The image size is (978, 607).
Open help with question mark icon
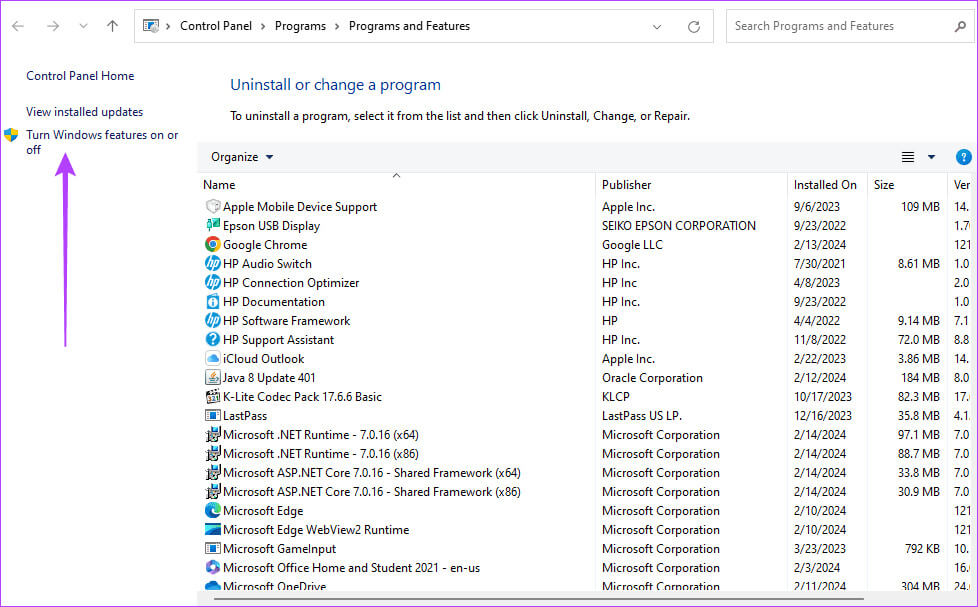point(963,157)
